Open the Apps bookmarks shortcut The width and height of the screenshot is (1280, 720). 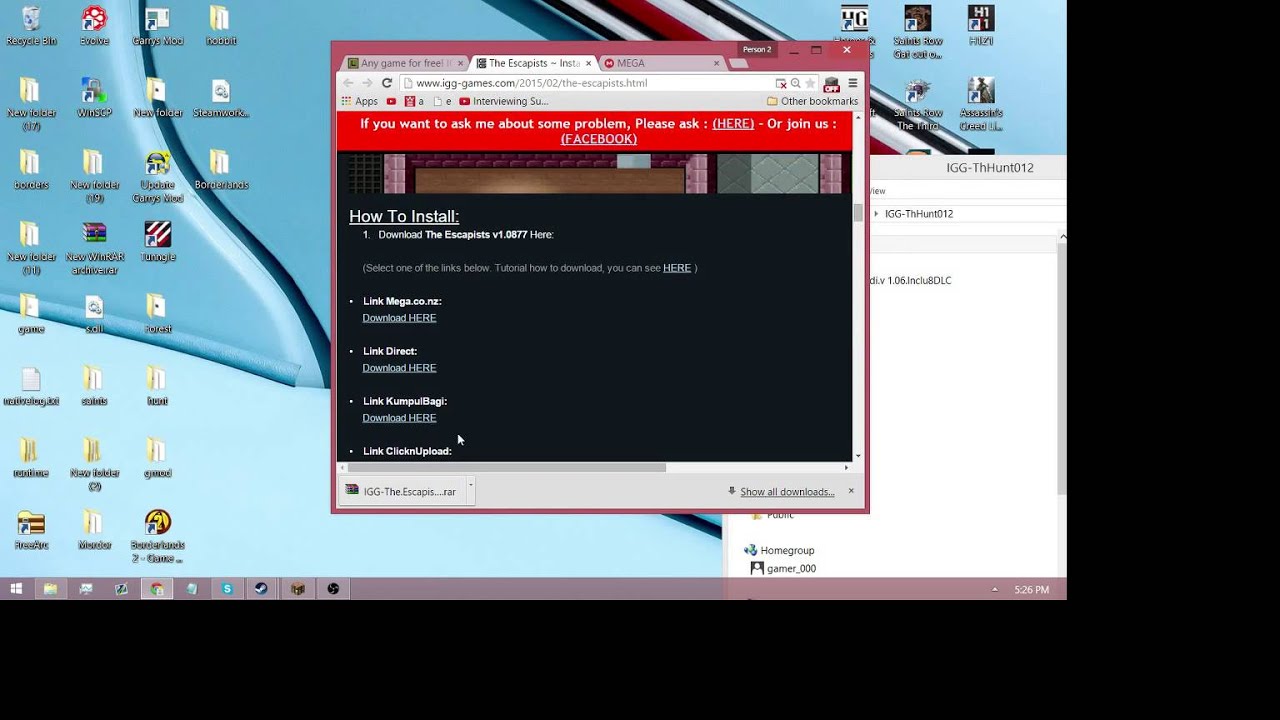click(x=360, y=101)
